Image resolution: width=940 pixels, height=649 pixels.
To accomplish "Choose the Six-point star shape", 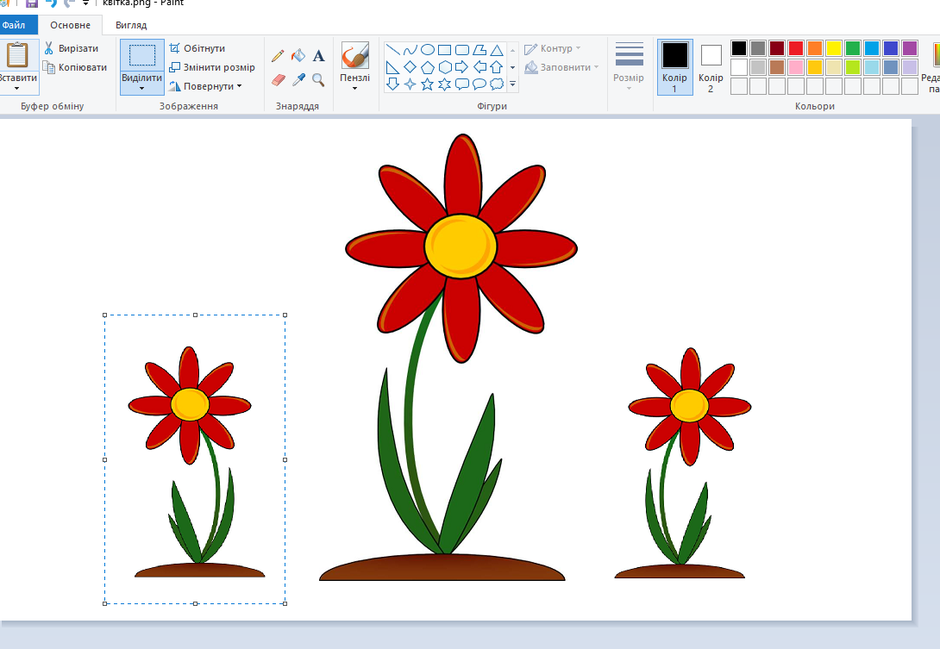I will [444, 84].
